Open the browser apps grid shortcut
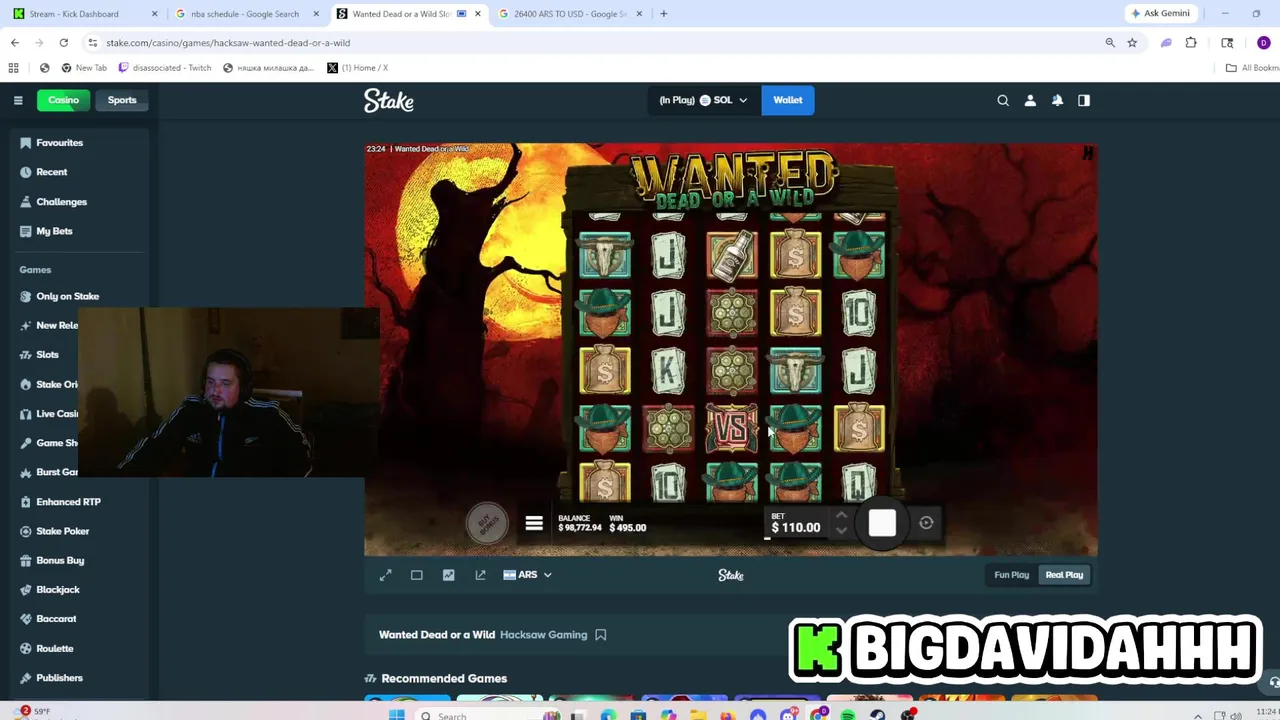Screen dimensions: 1280x720 13,68
